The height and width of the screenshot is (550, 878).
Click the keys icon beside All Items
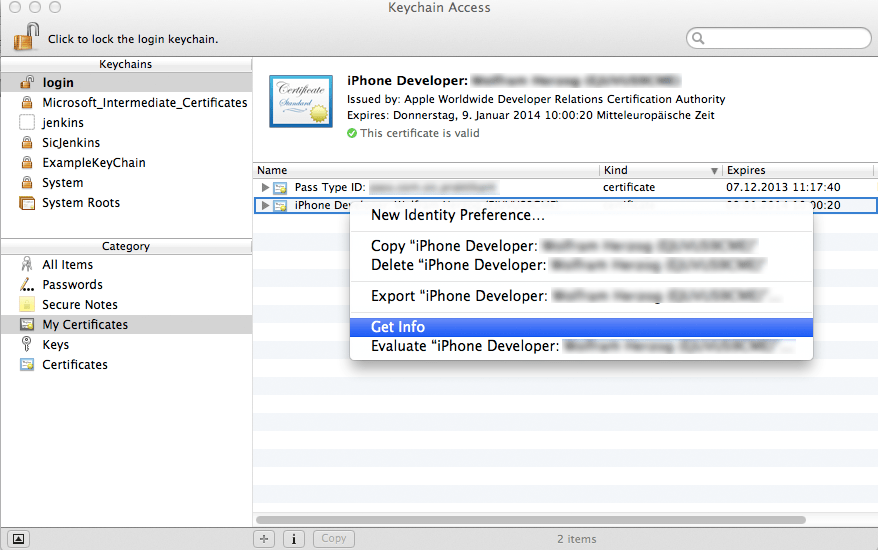coord(27,264)
